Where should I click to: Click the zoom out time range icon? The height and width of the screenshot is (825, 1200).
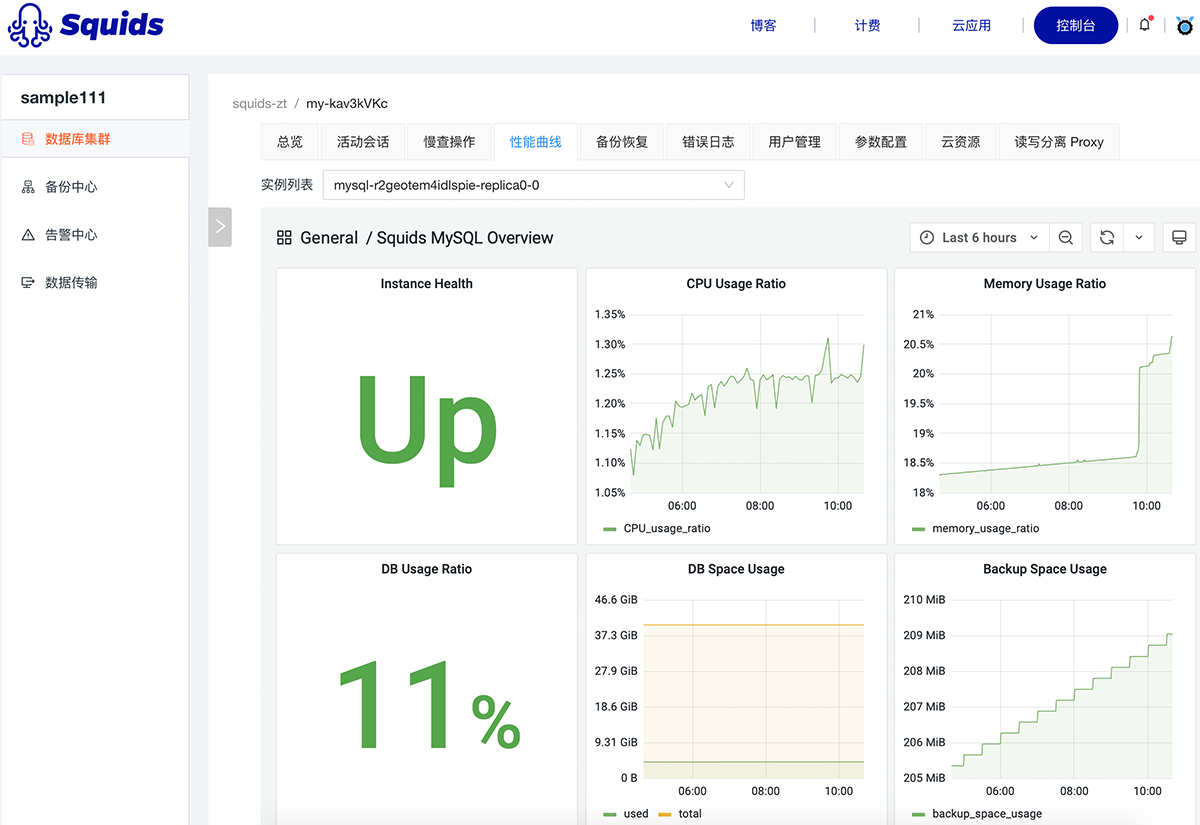click(1066, 238)
